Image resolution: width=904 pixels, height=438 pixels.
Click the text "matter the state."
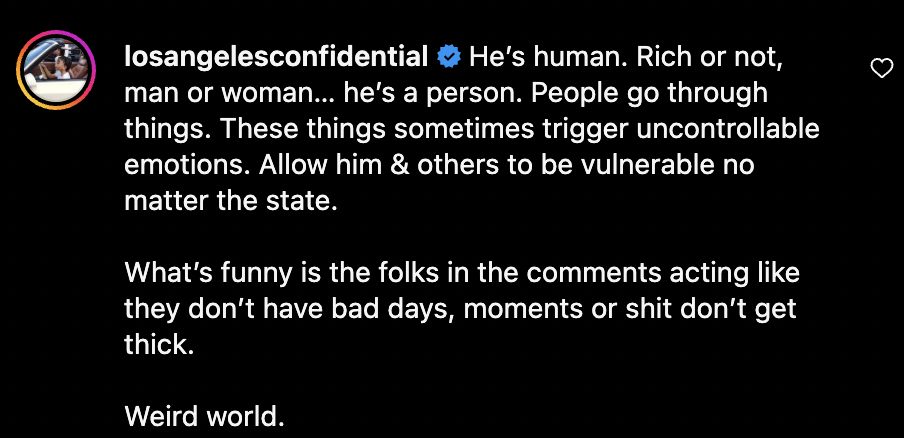tap(231, 201)
